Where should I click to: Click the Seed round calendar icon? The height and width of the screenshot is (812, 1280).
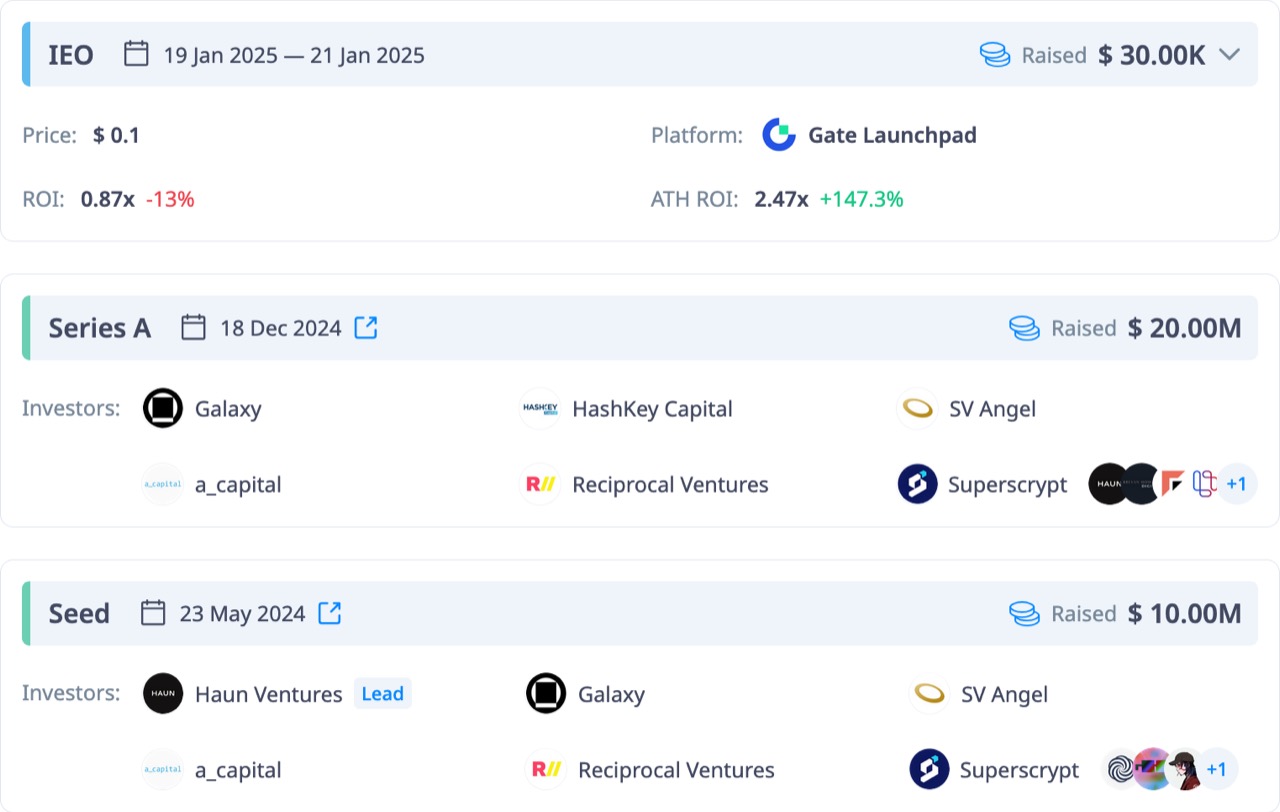pos(153,613)
